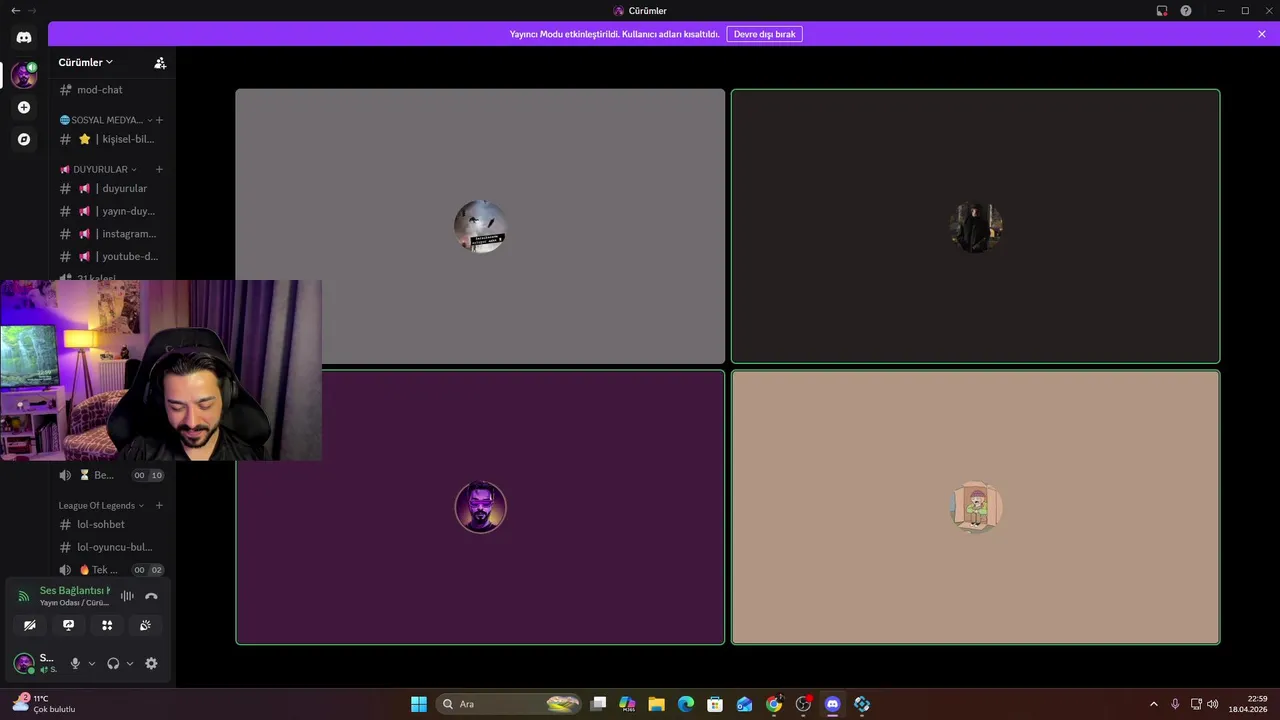The height and width of the screenshot is (720, 1280).
Task: Deafen with the headphones icon
Action: coord(113,663)
